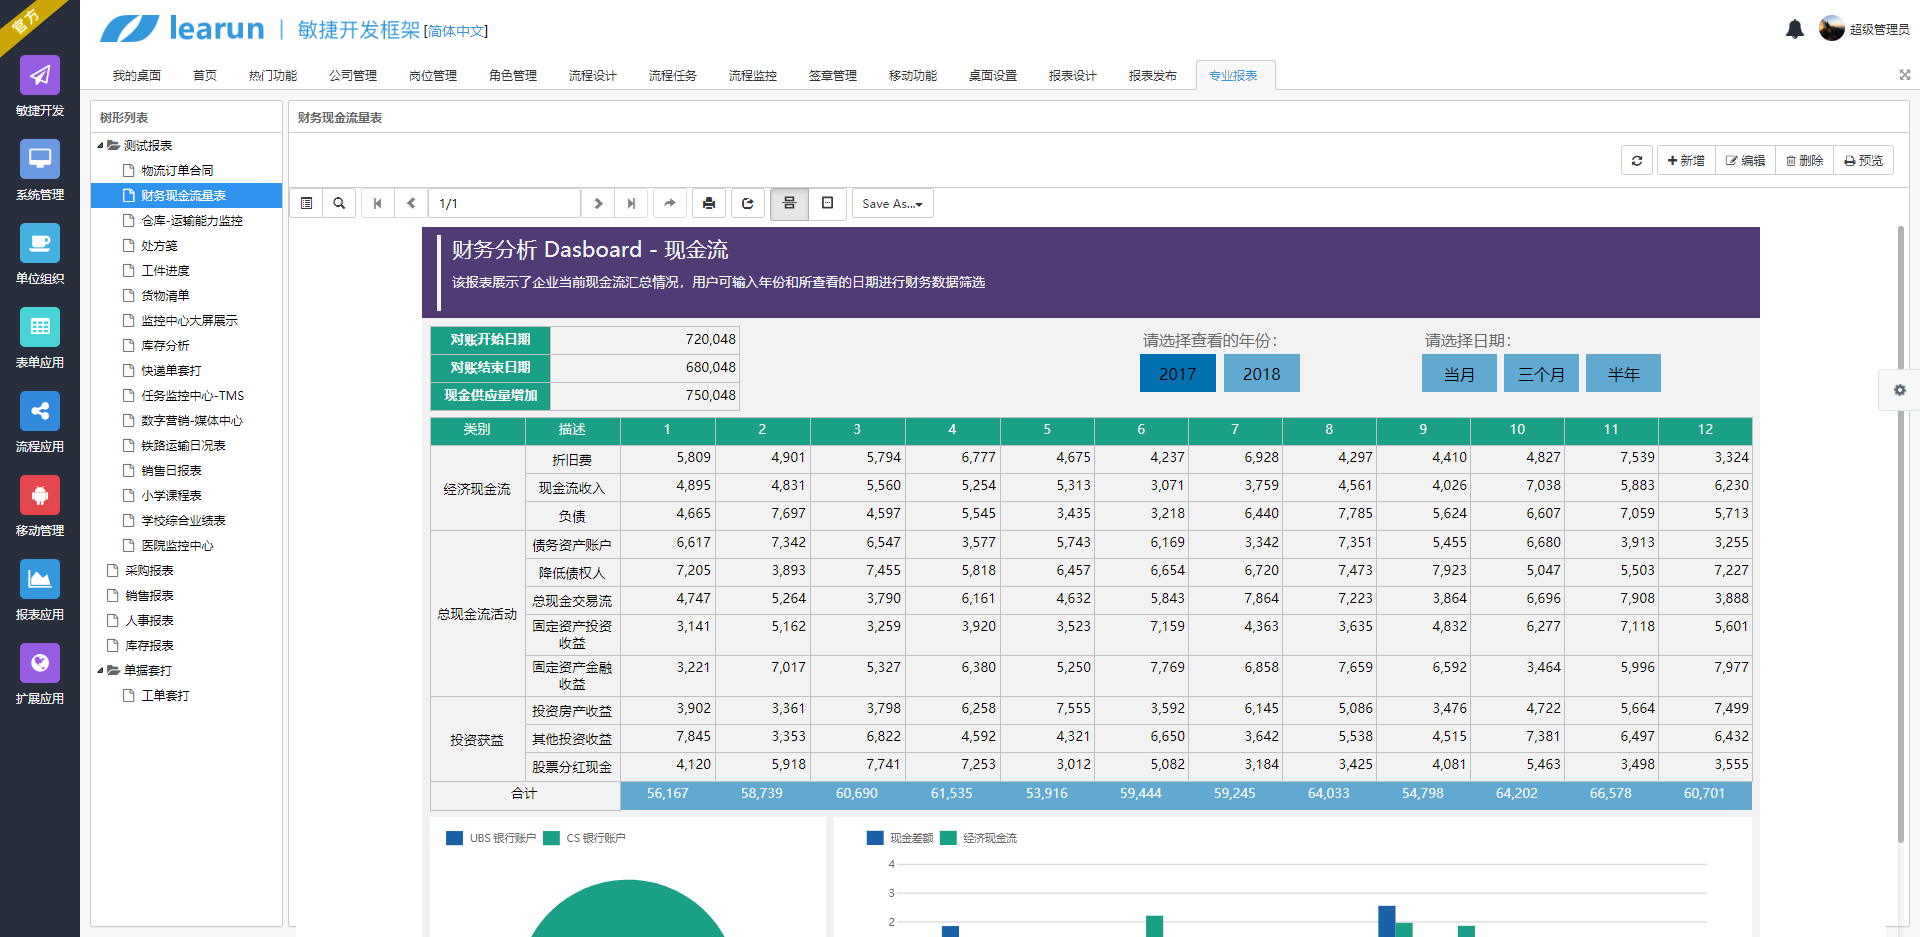
Task: Click 经济现金流 legend swatch
Action: click(949, 838)
